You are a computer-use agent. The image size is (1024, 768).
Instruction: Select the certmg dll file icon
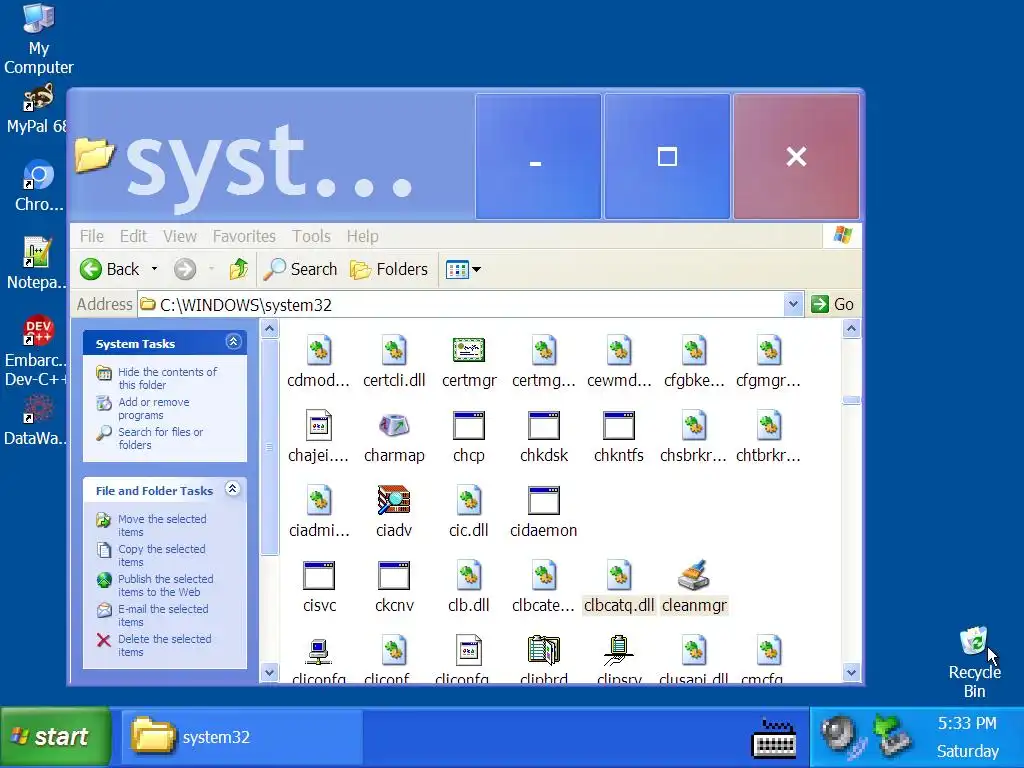[543, 351]
